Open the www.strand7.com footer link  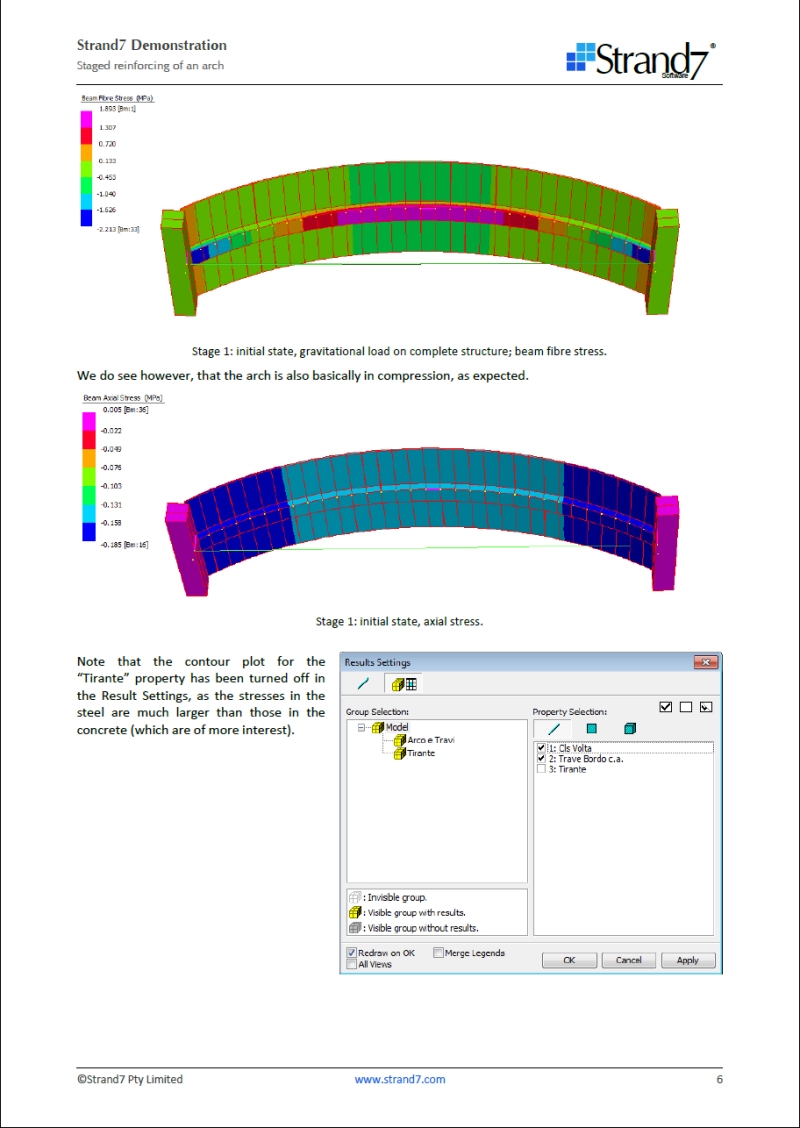point(400,1079)
